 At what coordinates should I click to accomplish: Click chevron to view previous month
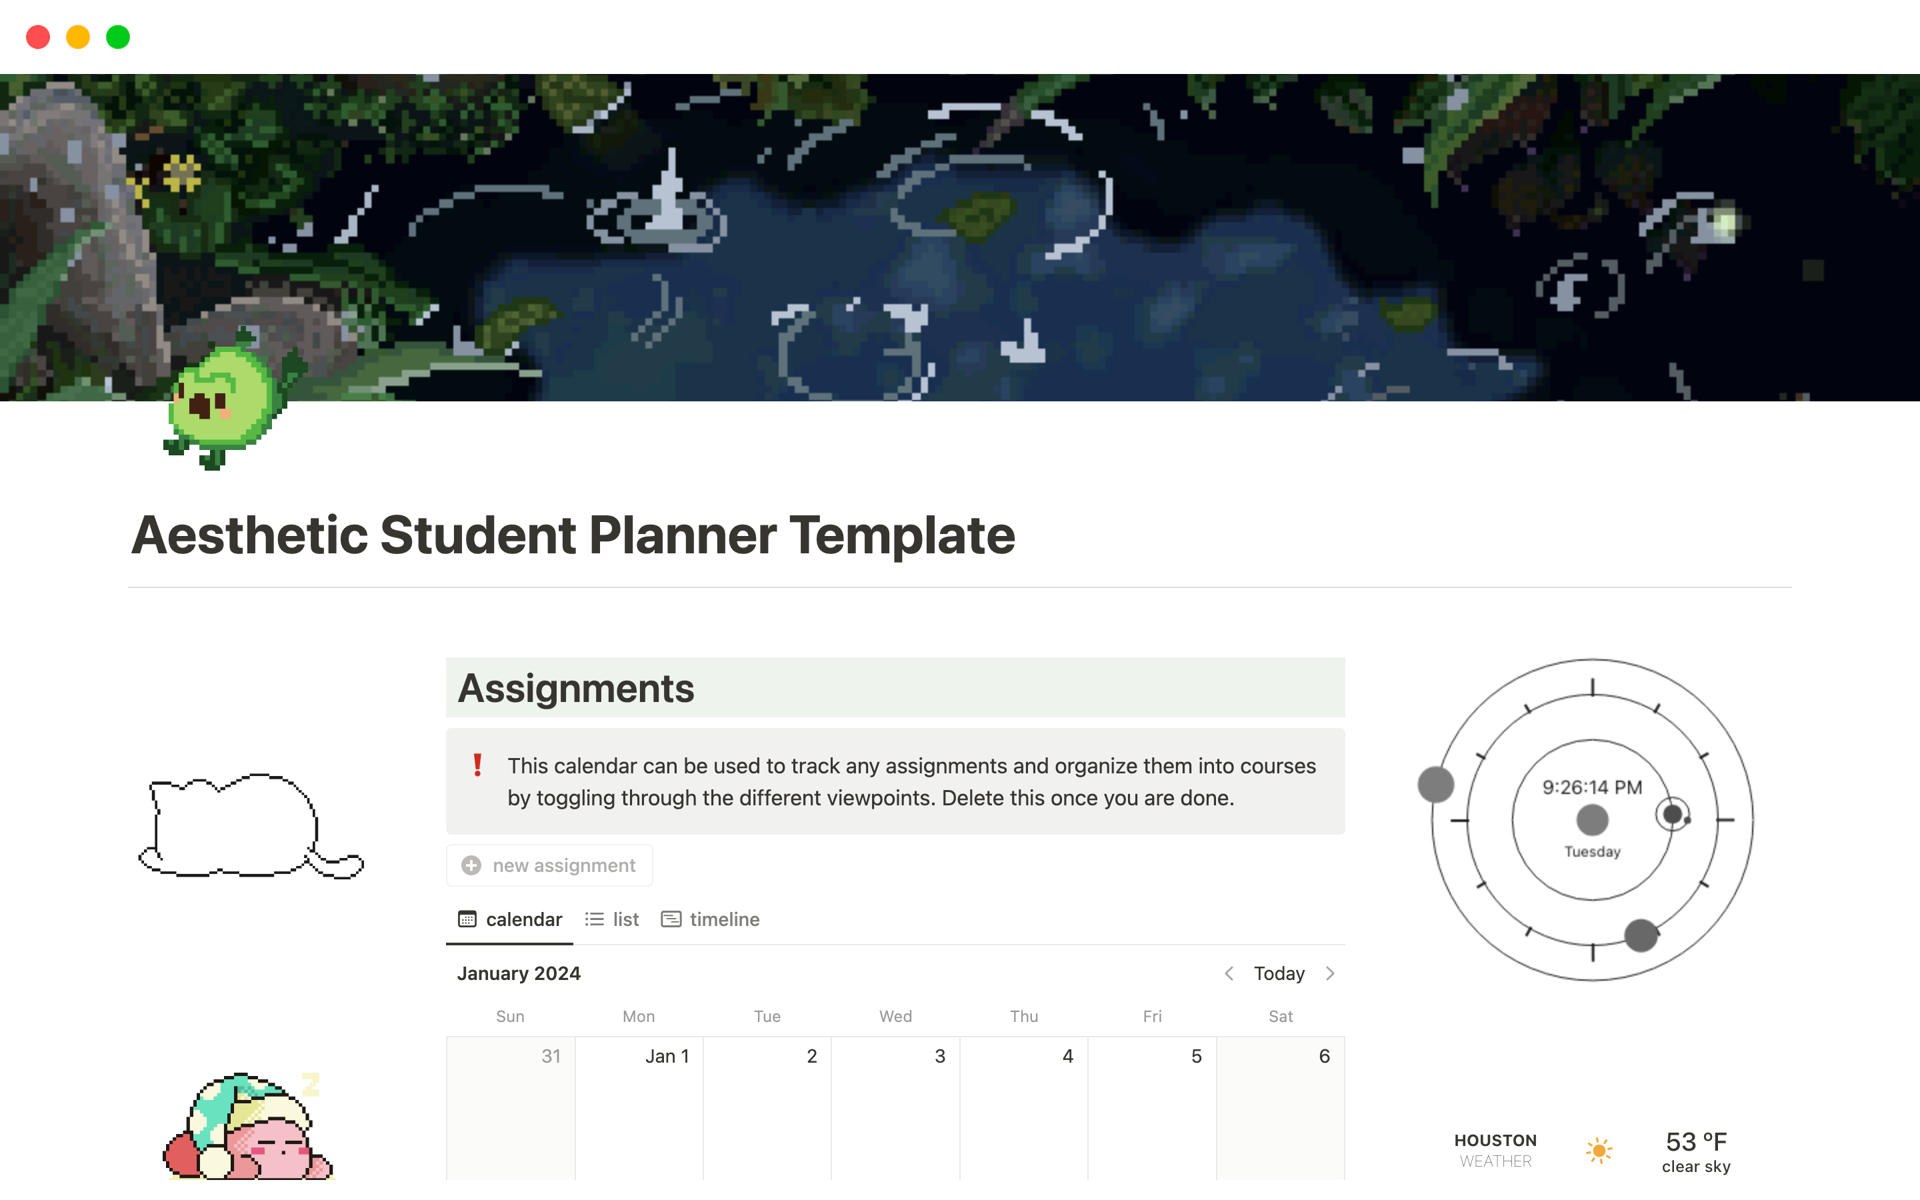(1229, 973)
